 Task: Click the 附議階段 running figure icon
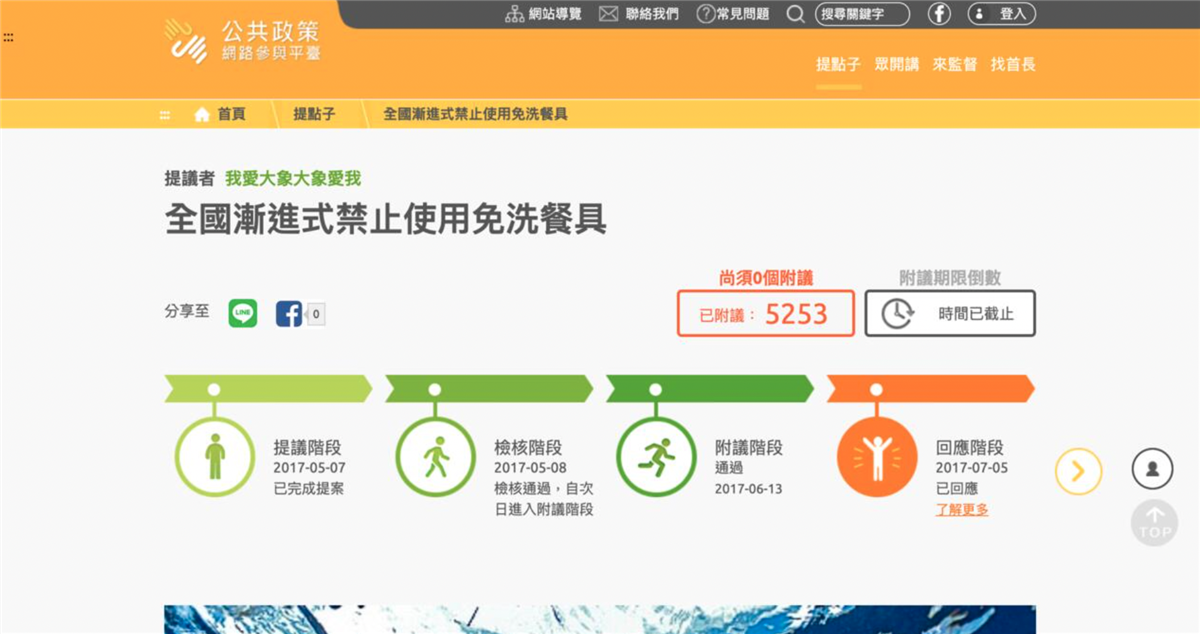(657, 456)
